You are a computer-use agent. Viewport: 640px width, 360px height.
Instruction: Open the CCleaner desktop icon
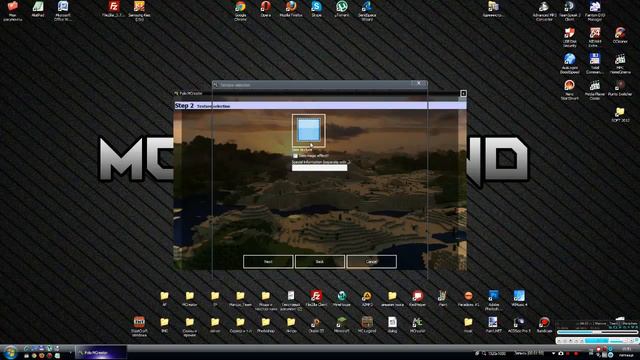pos(620,36)
